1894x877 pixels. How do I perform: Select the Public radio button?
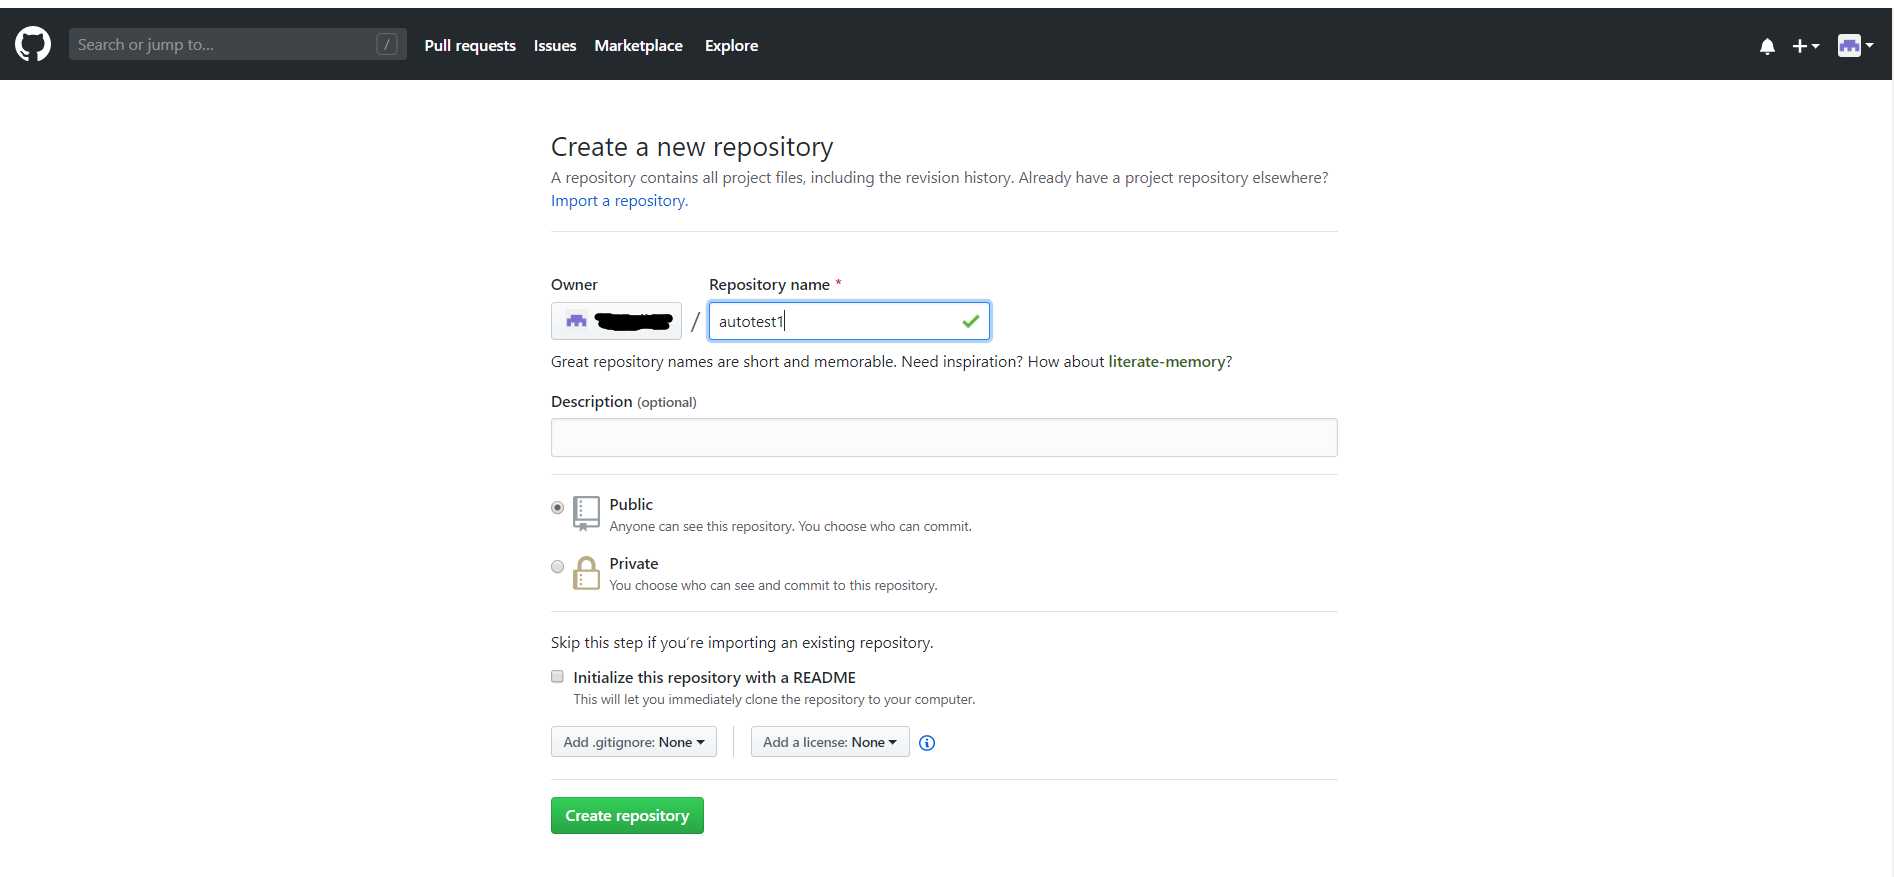pyautogui.click(x=558, y=507)
